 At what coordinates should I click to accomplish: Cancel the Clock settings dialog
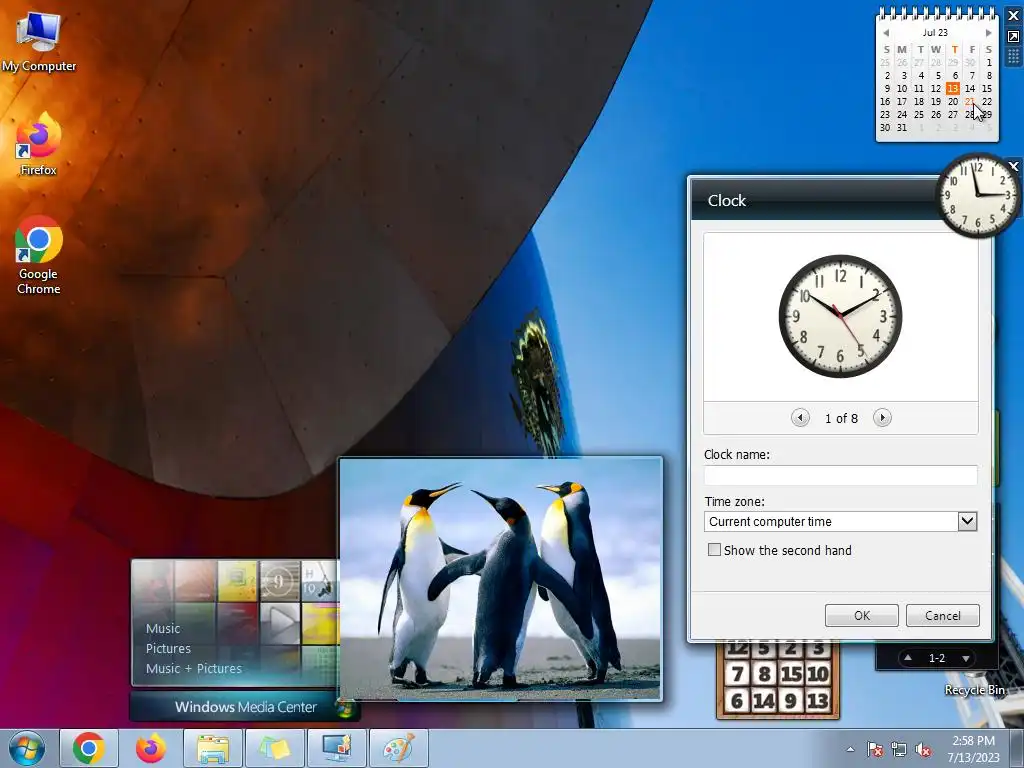click(x=942, y=615)
